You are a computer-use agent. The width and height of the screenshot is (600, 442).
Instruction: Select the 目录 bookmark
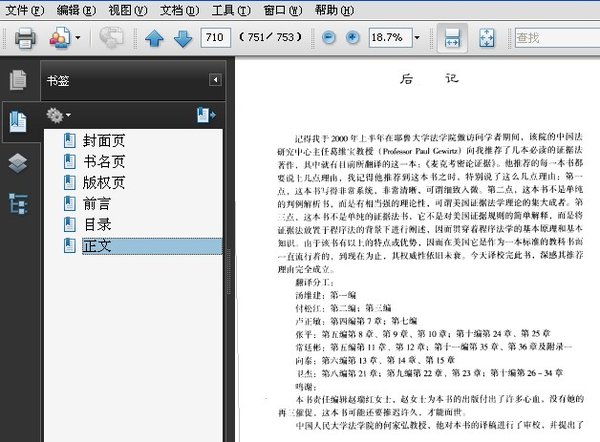pyautogui.click(x=97, y=225)
